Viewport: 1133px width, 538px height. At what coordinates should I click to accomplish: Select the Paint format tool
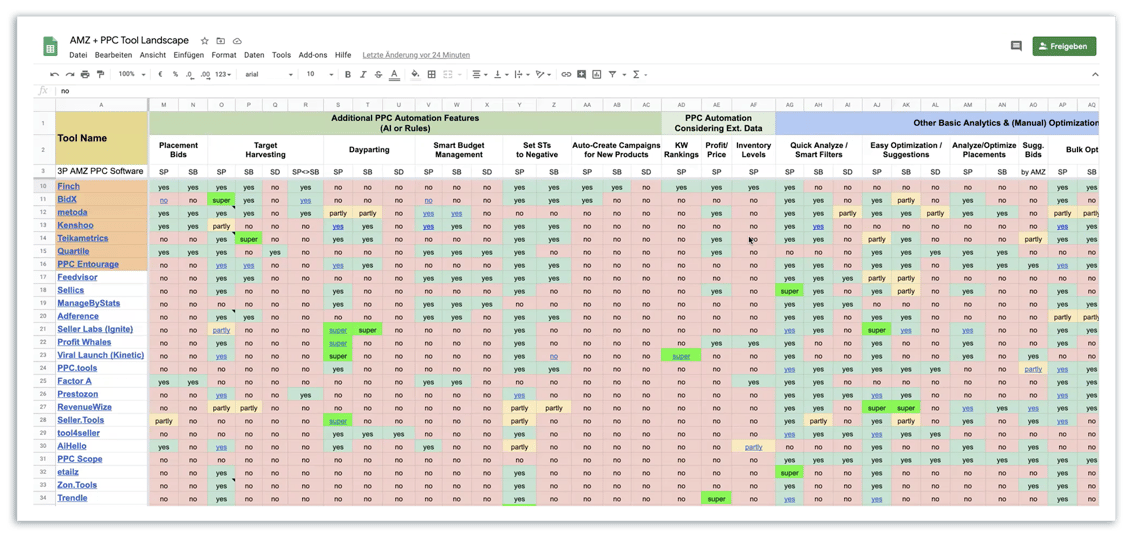100,74
